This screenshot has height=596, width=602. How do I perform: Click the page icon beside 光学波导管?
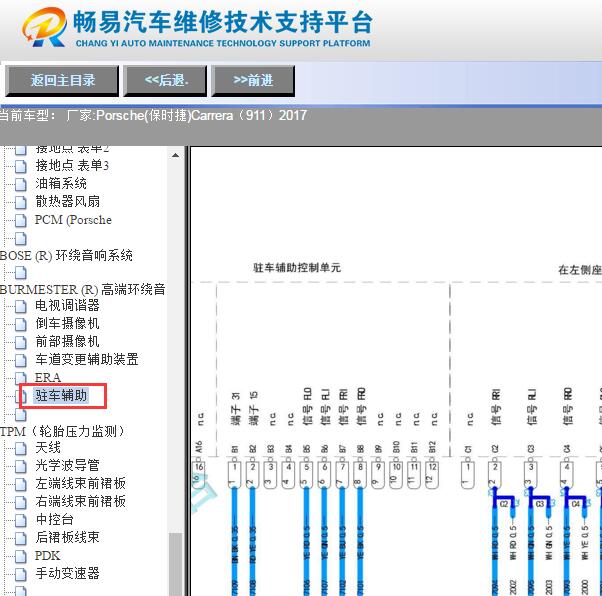(21, 466)
